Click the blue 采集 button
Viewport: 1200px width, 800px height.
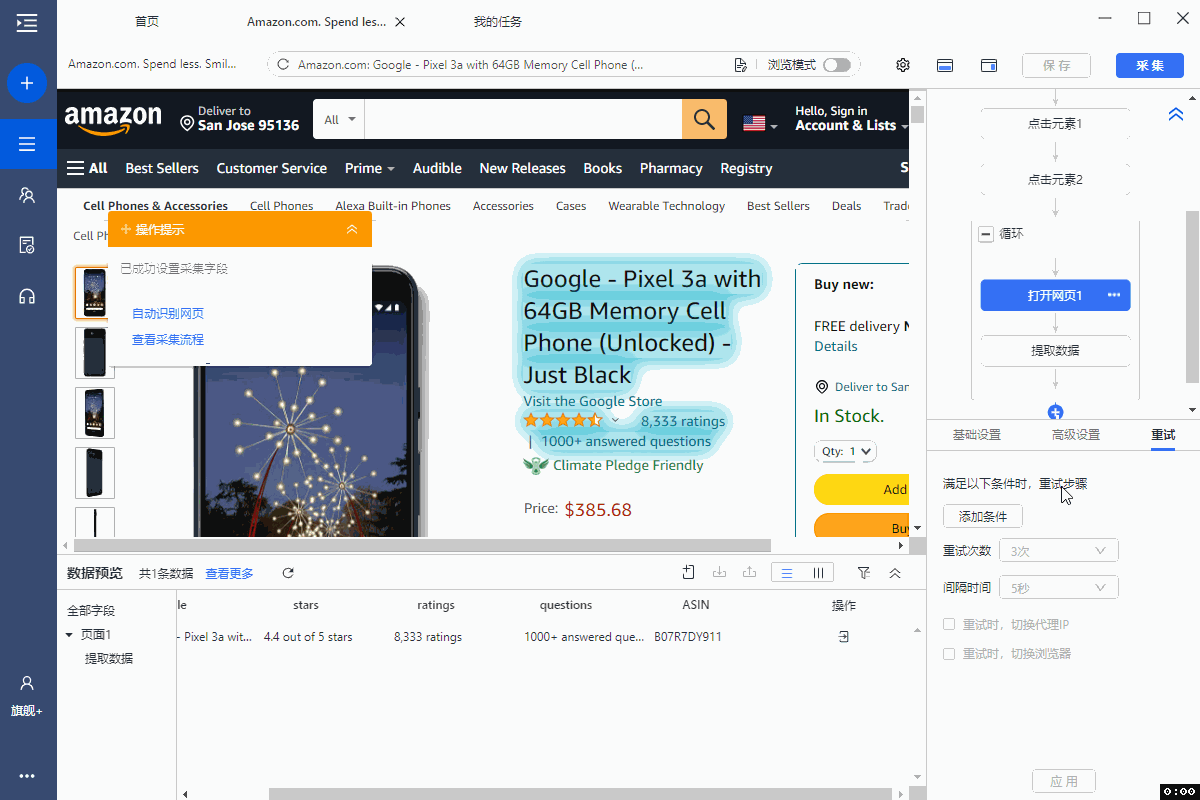coord(1150,65)
